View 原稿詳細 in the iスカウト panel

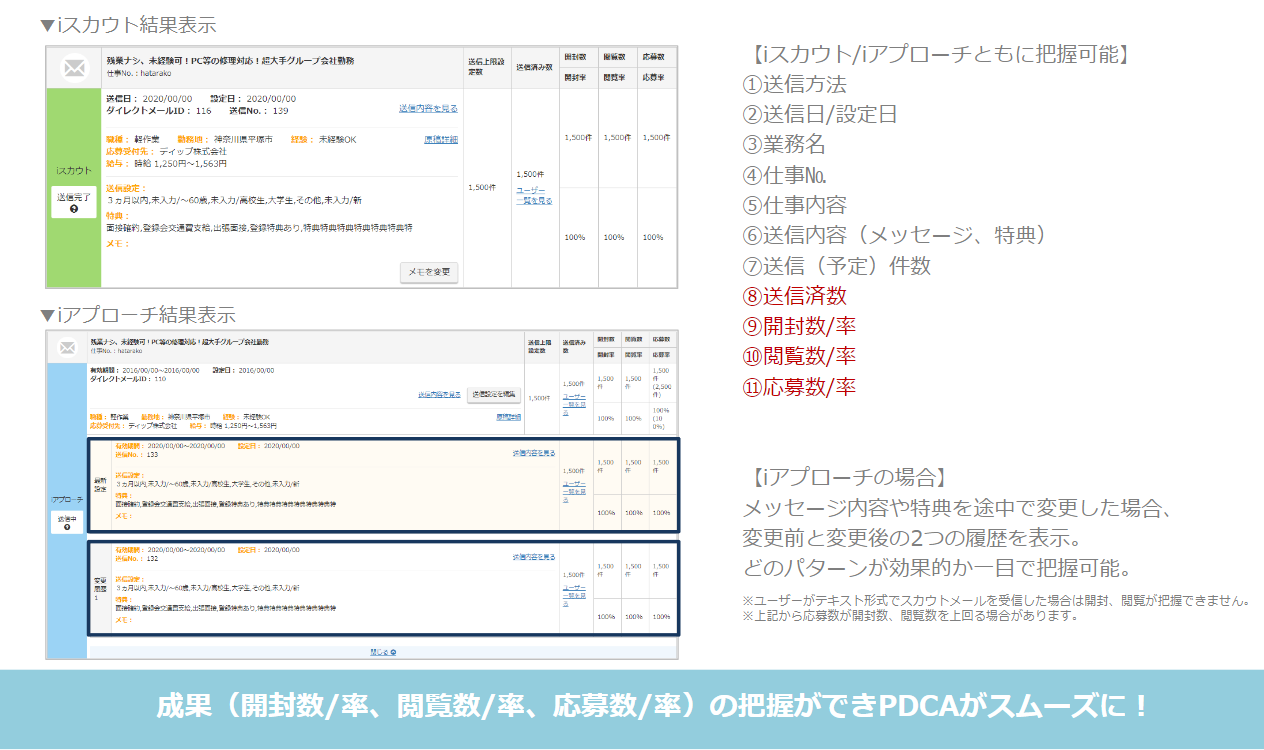point(440,138)
